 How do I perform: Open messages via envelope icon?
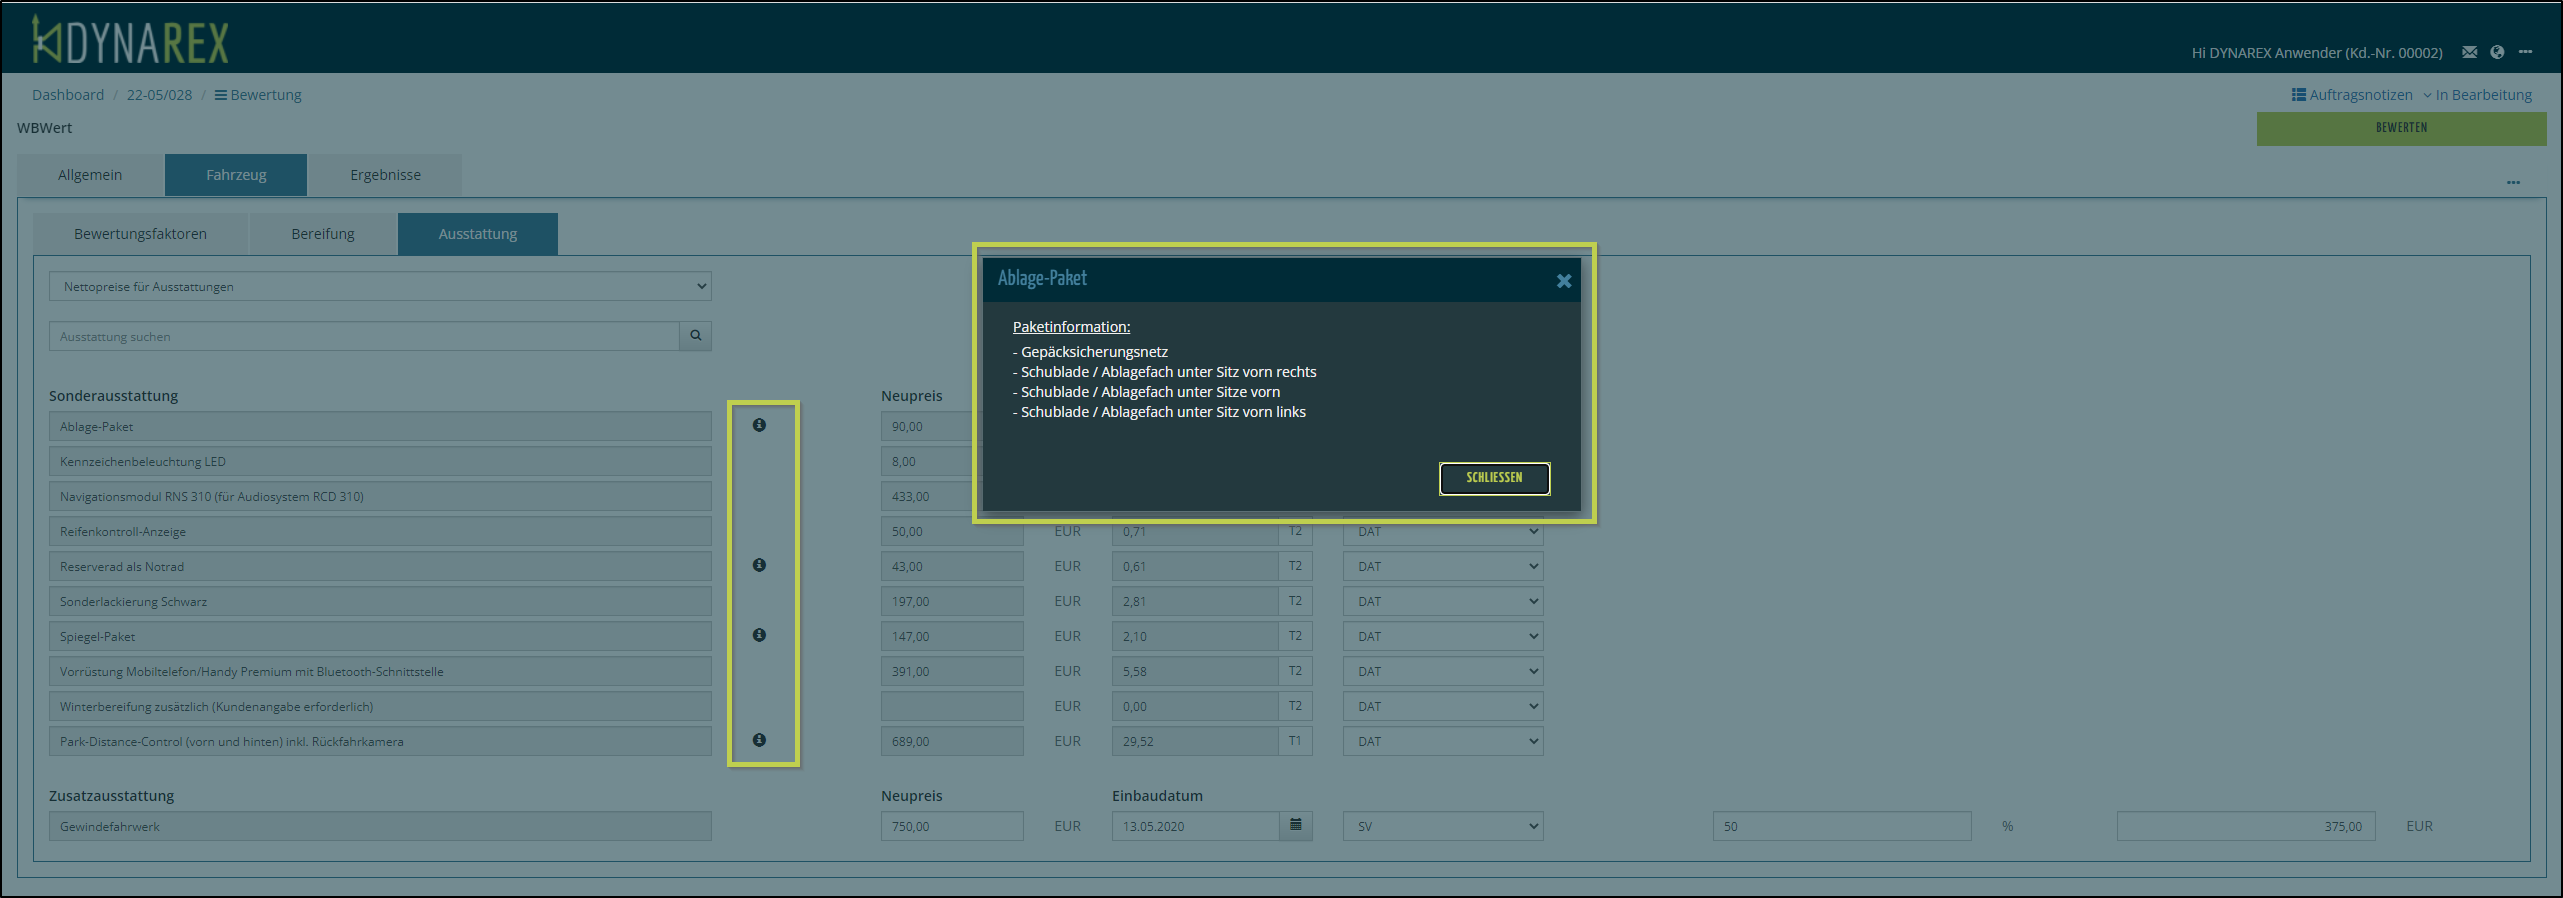[2469, 52]
